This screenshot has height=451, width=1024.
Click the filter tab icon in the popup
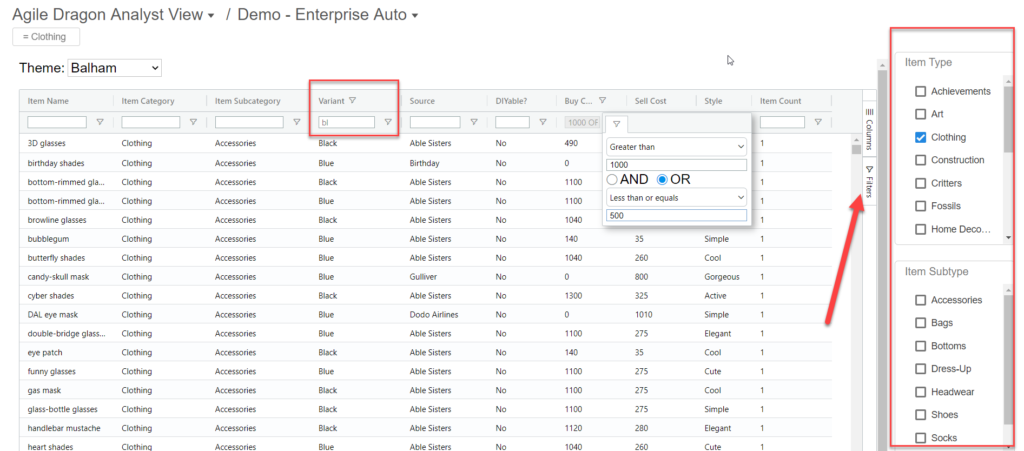tap(617, 124)
